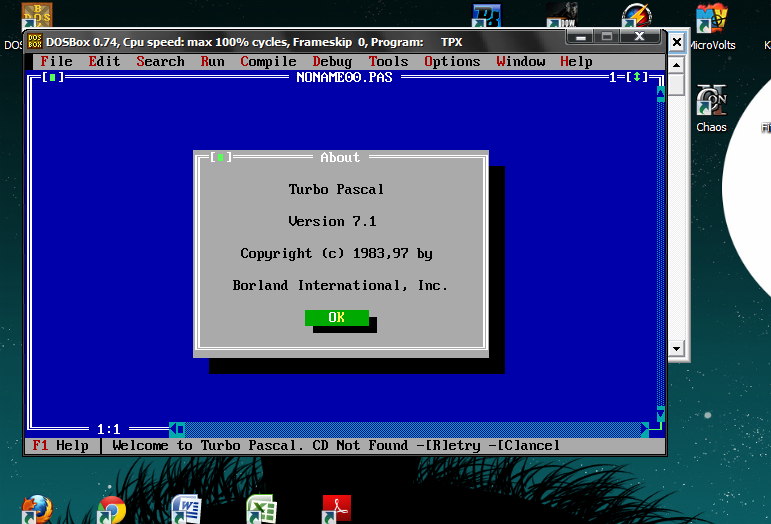Close the NONAME00.PAS editor window box
This screenshot has height=524, width=771.
click(x=53, y=77)
